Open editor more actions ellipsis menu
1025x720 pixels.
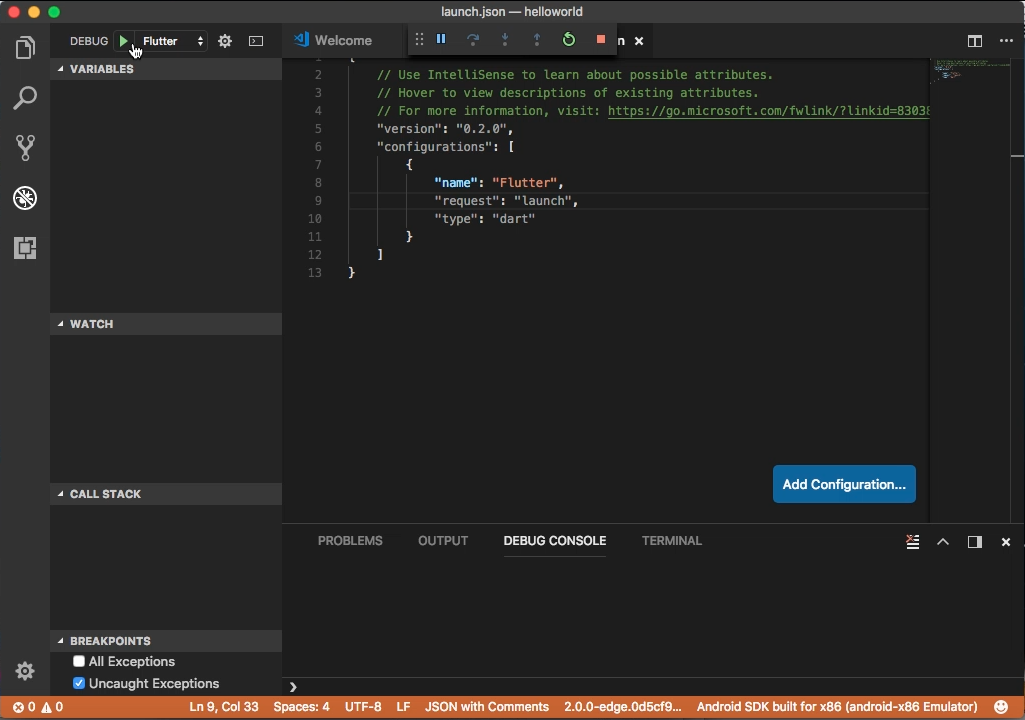[1006, 41]
